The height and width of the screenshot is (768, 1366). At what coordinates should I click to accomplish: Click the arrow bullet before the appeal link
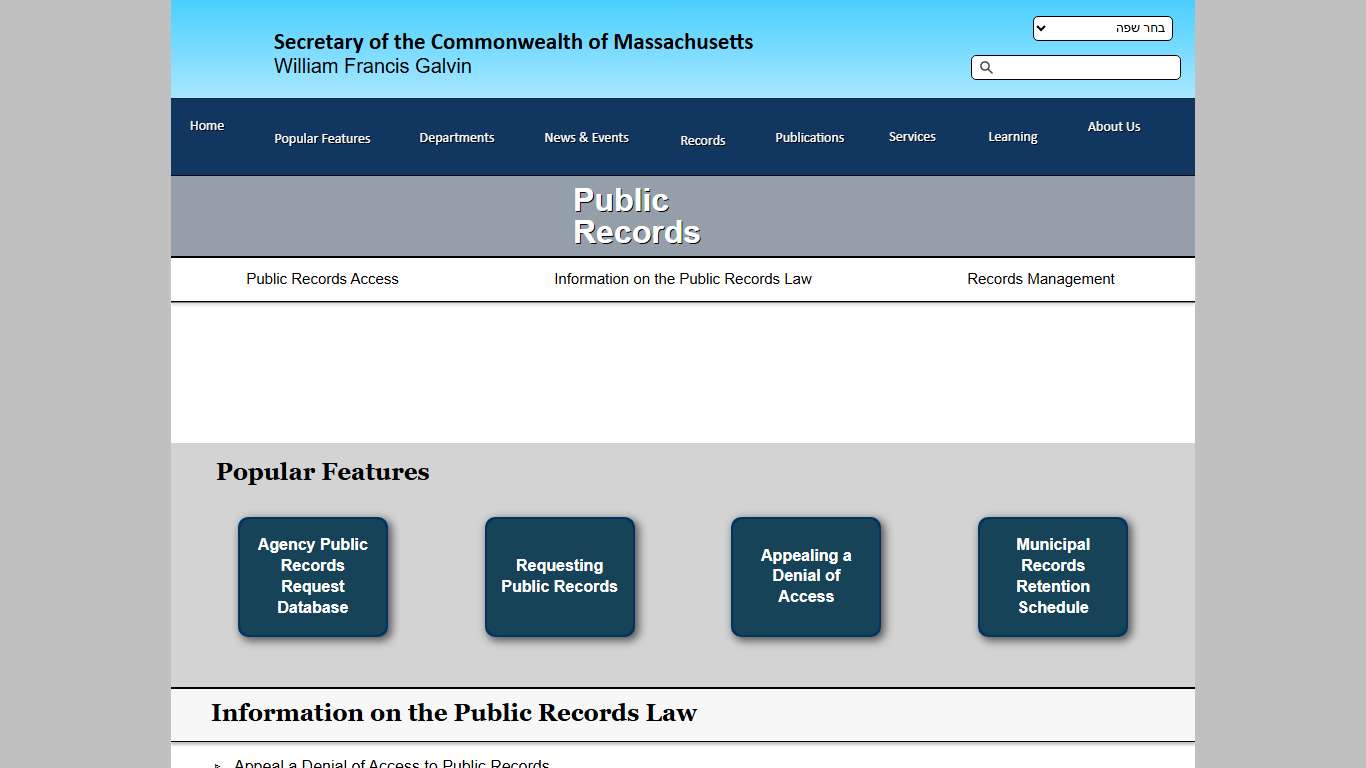217,764
